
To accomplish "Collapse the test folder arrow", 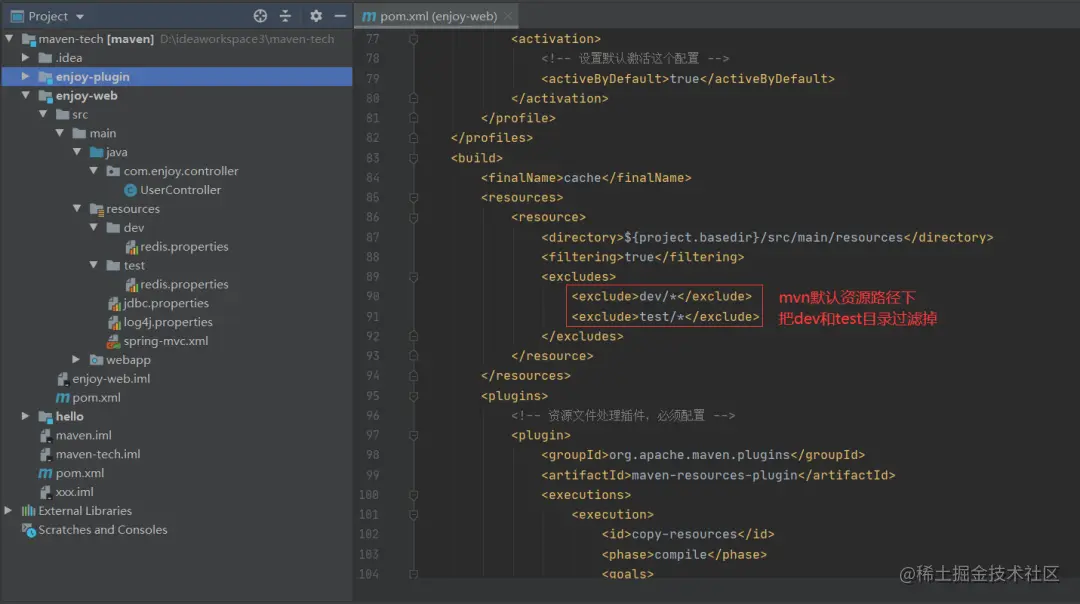I will pos(94,265).
